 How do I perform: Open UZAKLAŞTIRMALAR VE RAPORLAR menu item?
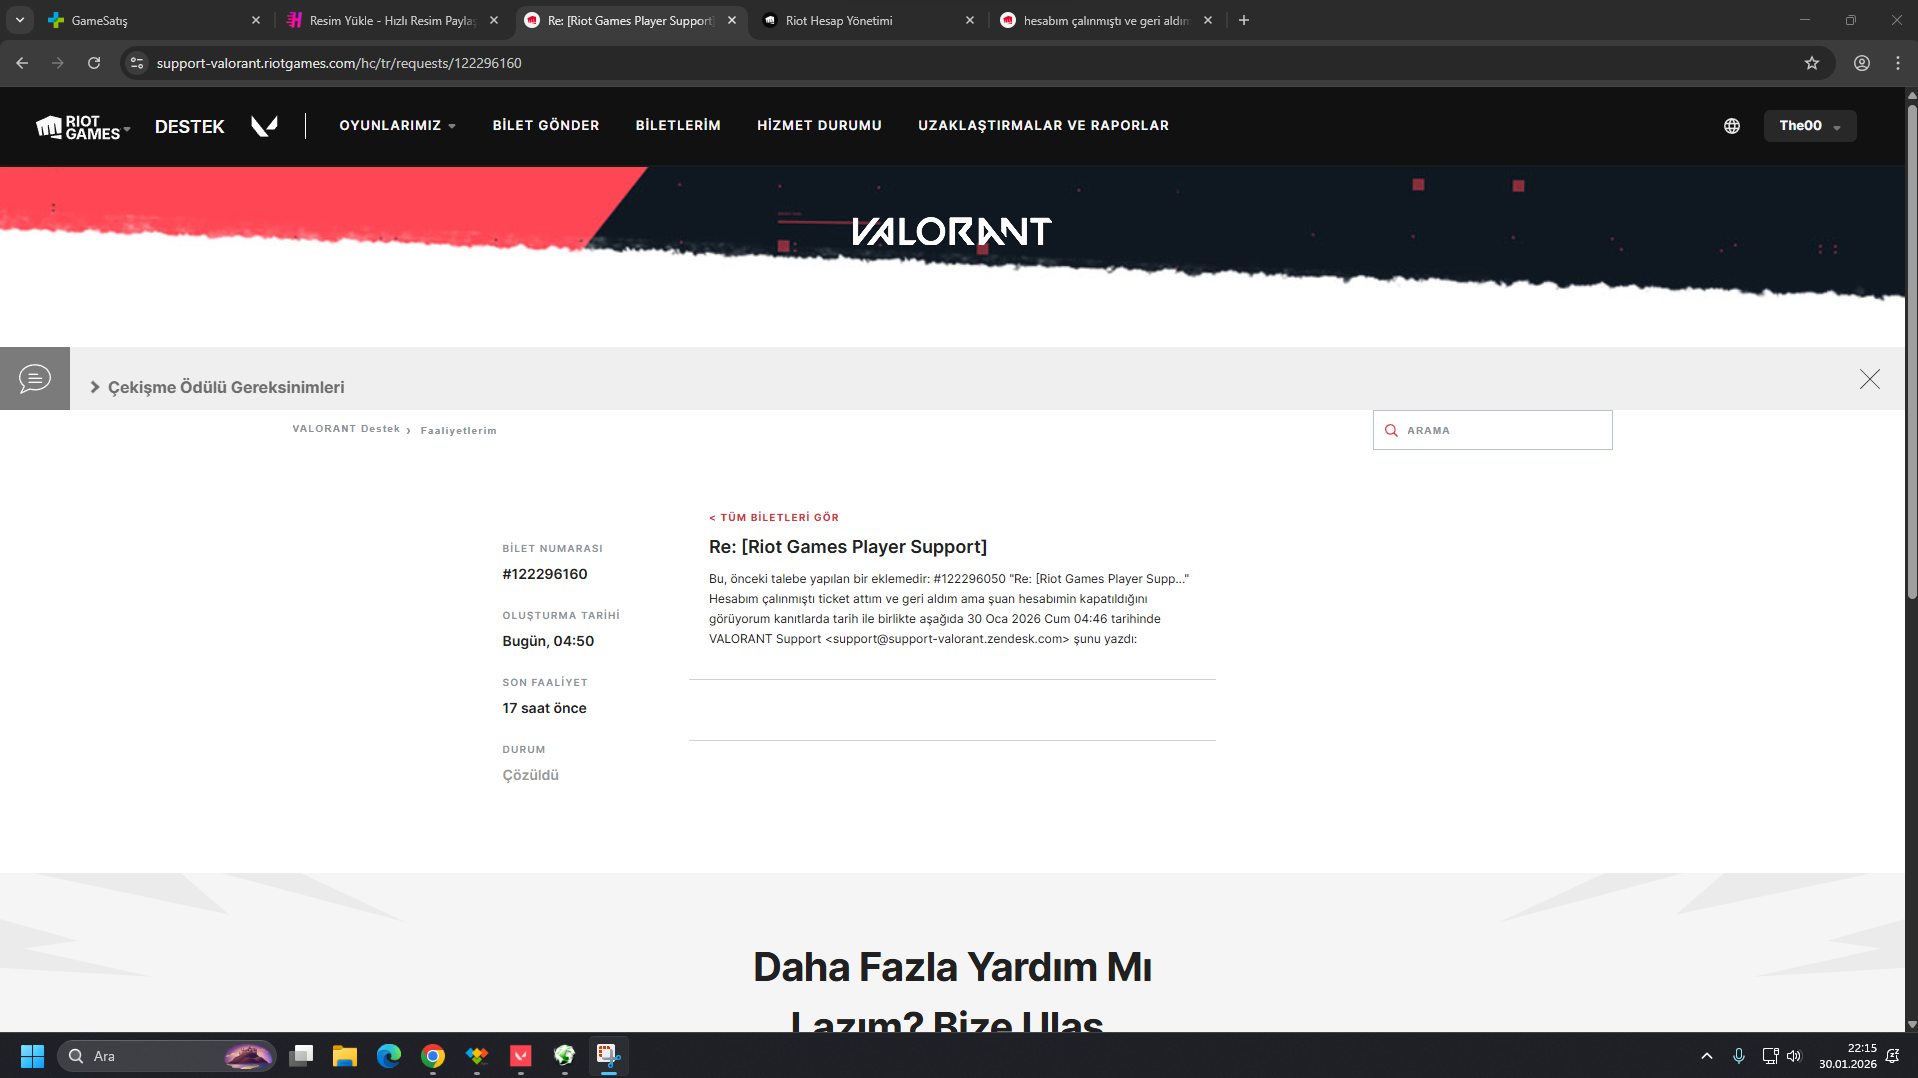tap(1043, 126)
